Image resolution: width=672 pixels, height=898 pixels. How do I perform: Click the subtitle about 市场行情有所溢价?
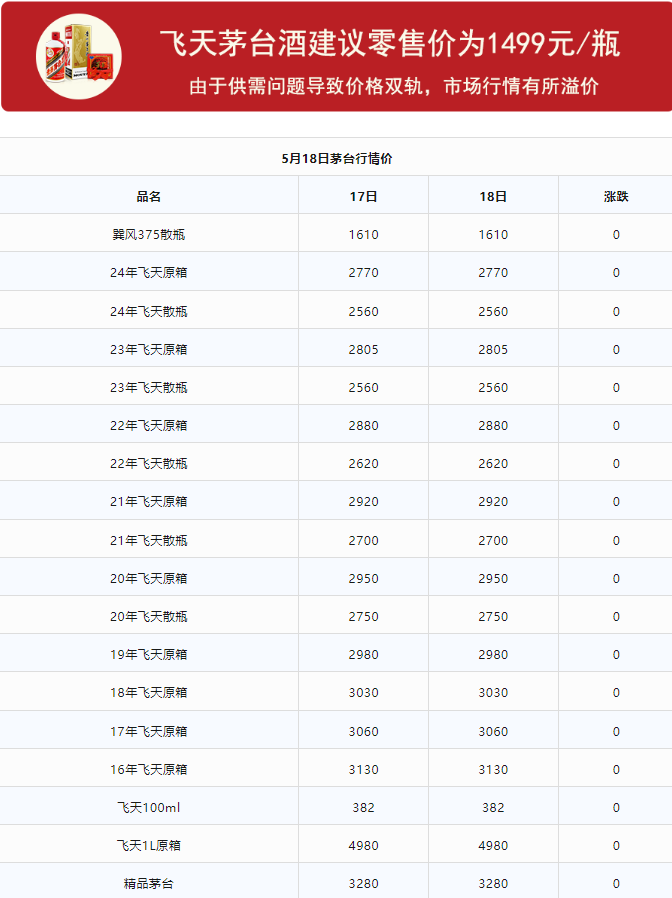click(x=394, y=86)
